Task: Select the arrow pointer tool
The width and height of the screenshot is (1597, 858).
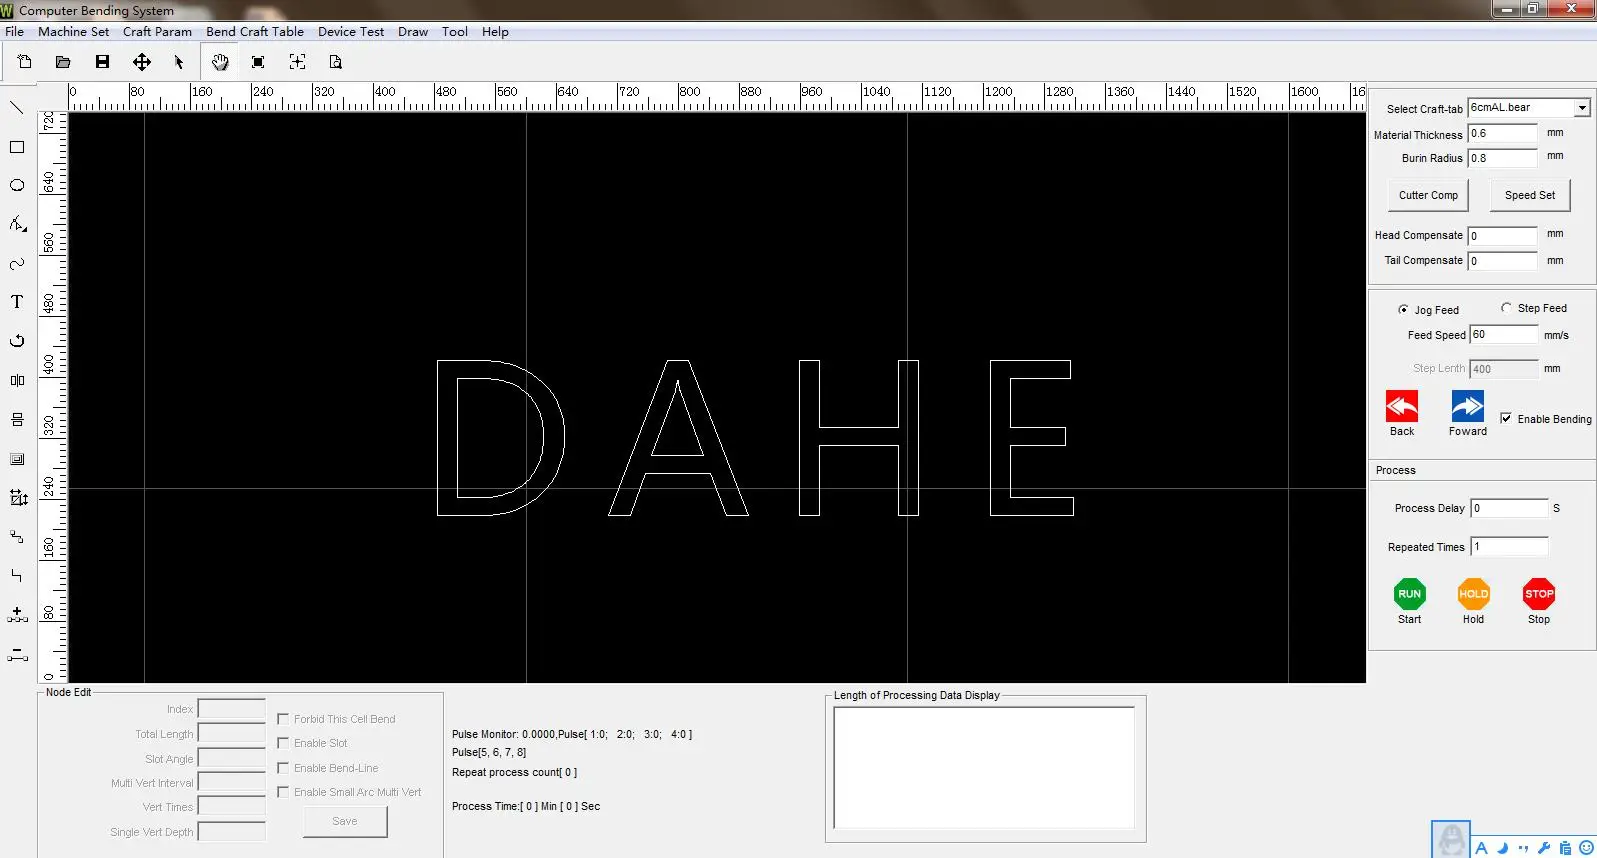Action: pos(179,62)
